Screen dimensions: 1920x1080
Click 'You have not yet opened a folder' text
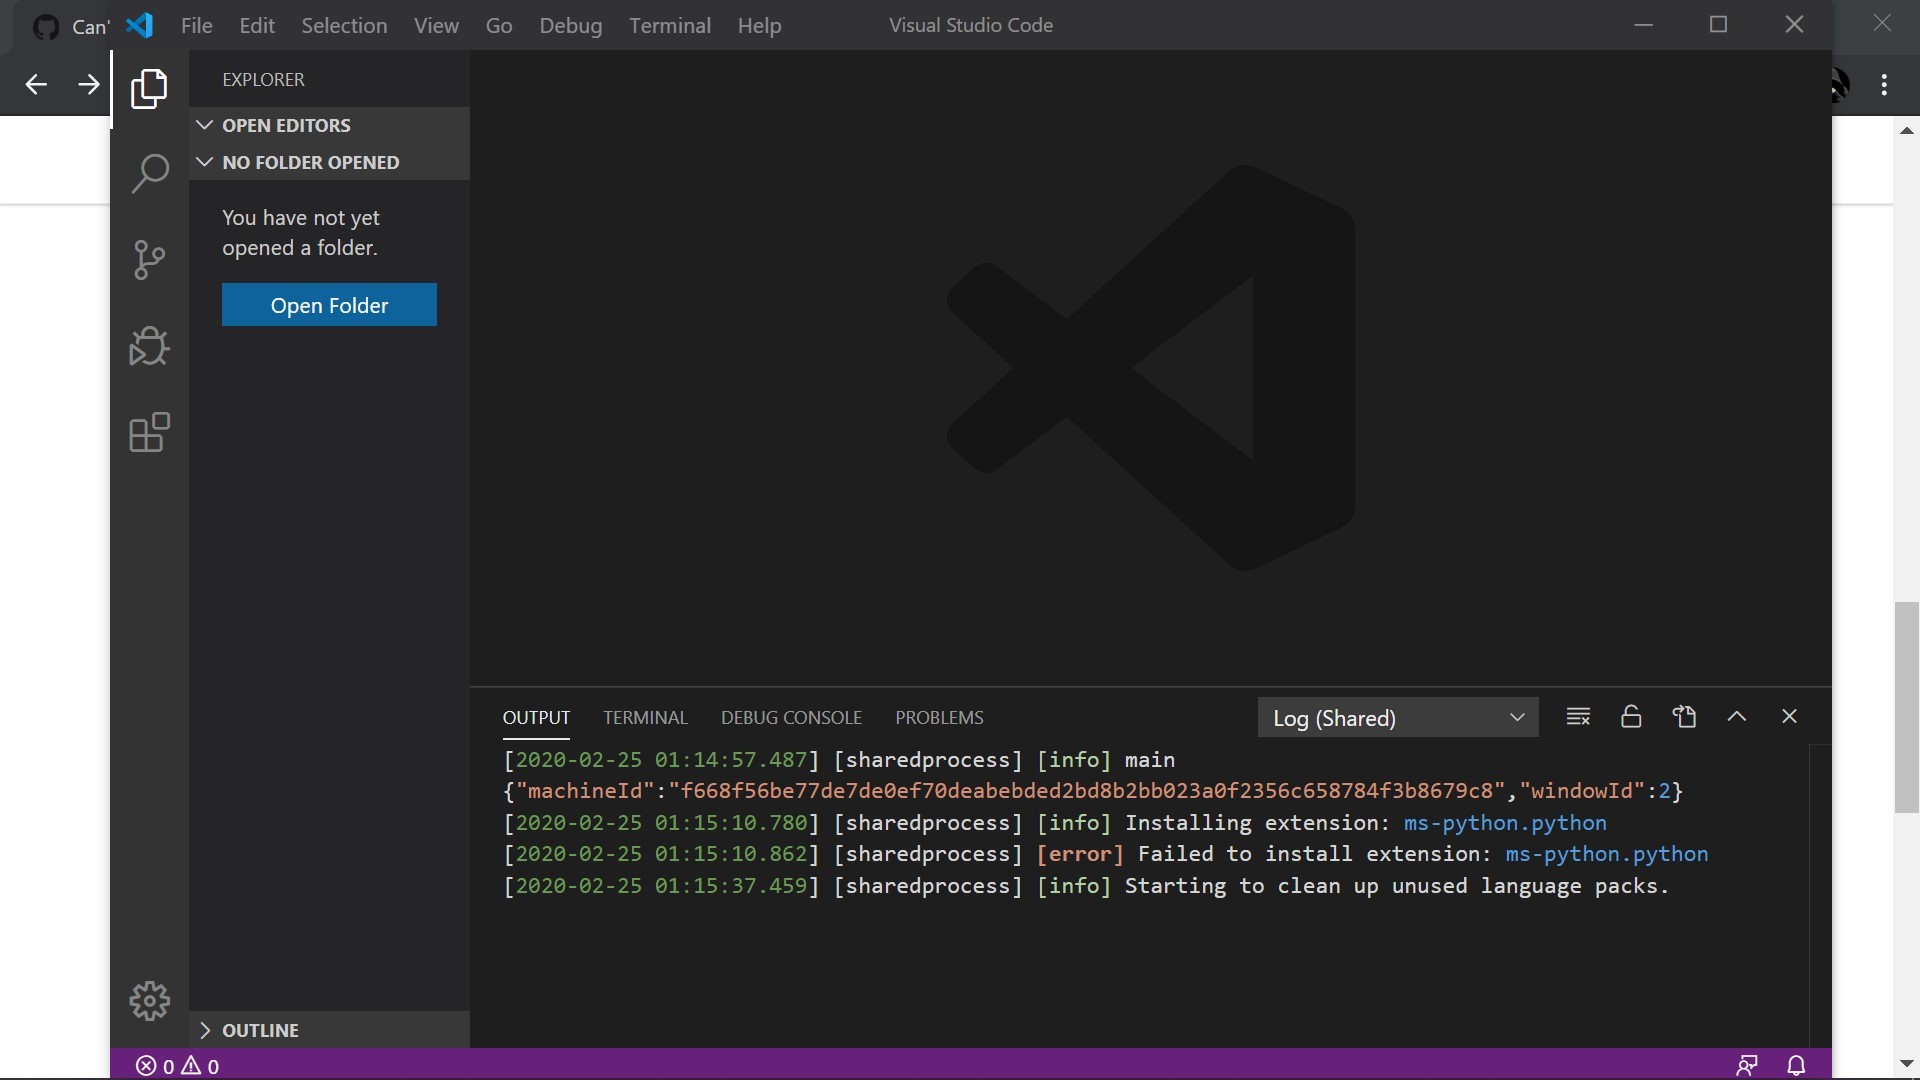(301, 233)
